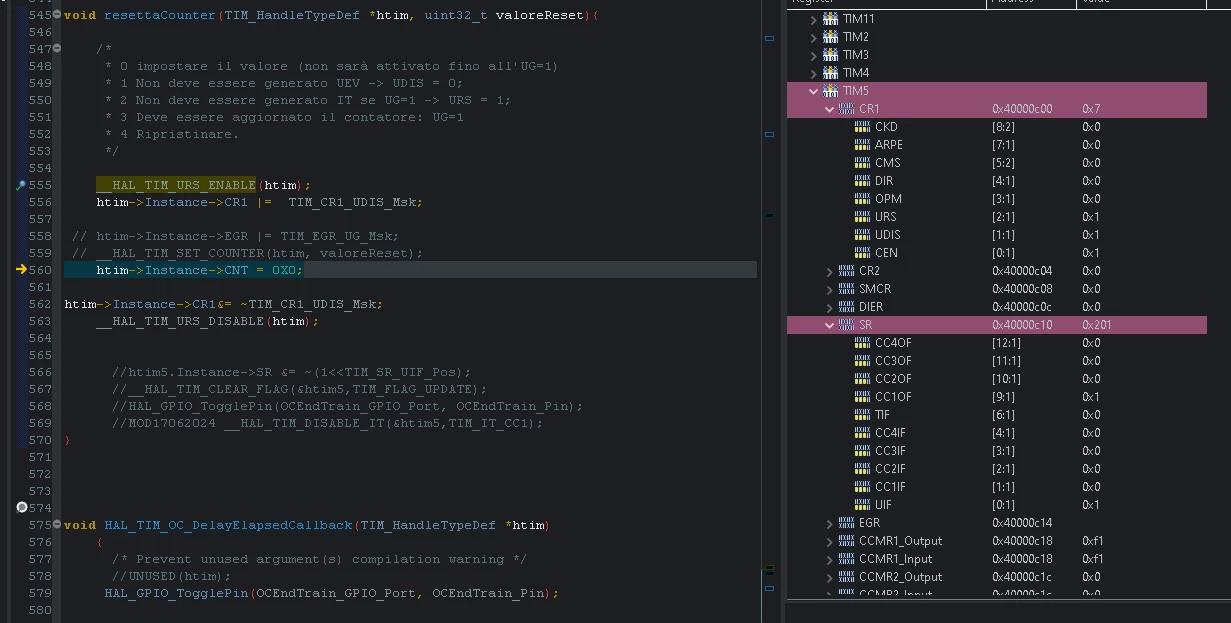The width and height of the screenshot is (1231, 623).
Task: Click the editor overview ruler marker near top
Action: point(770,38)
